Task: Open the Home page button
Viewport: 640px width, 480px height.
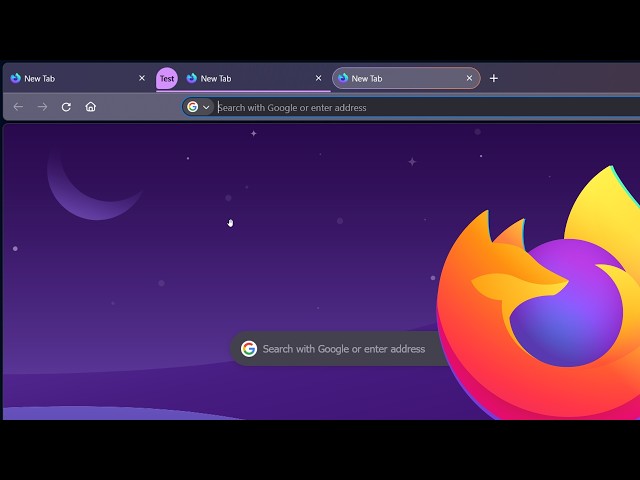Action: pos(91,107)
